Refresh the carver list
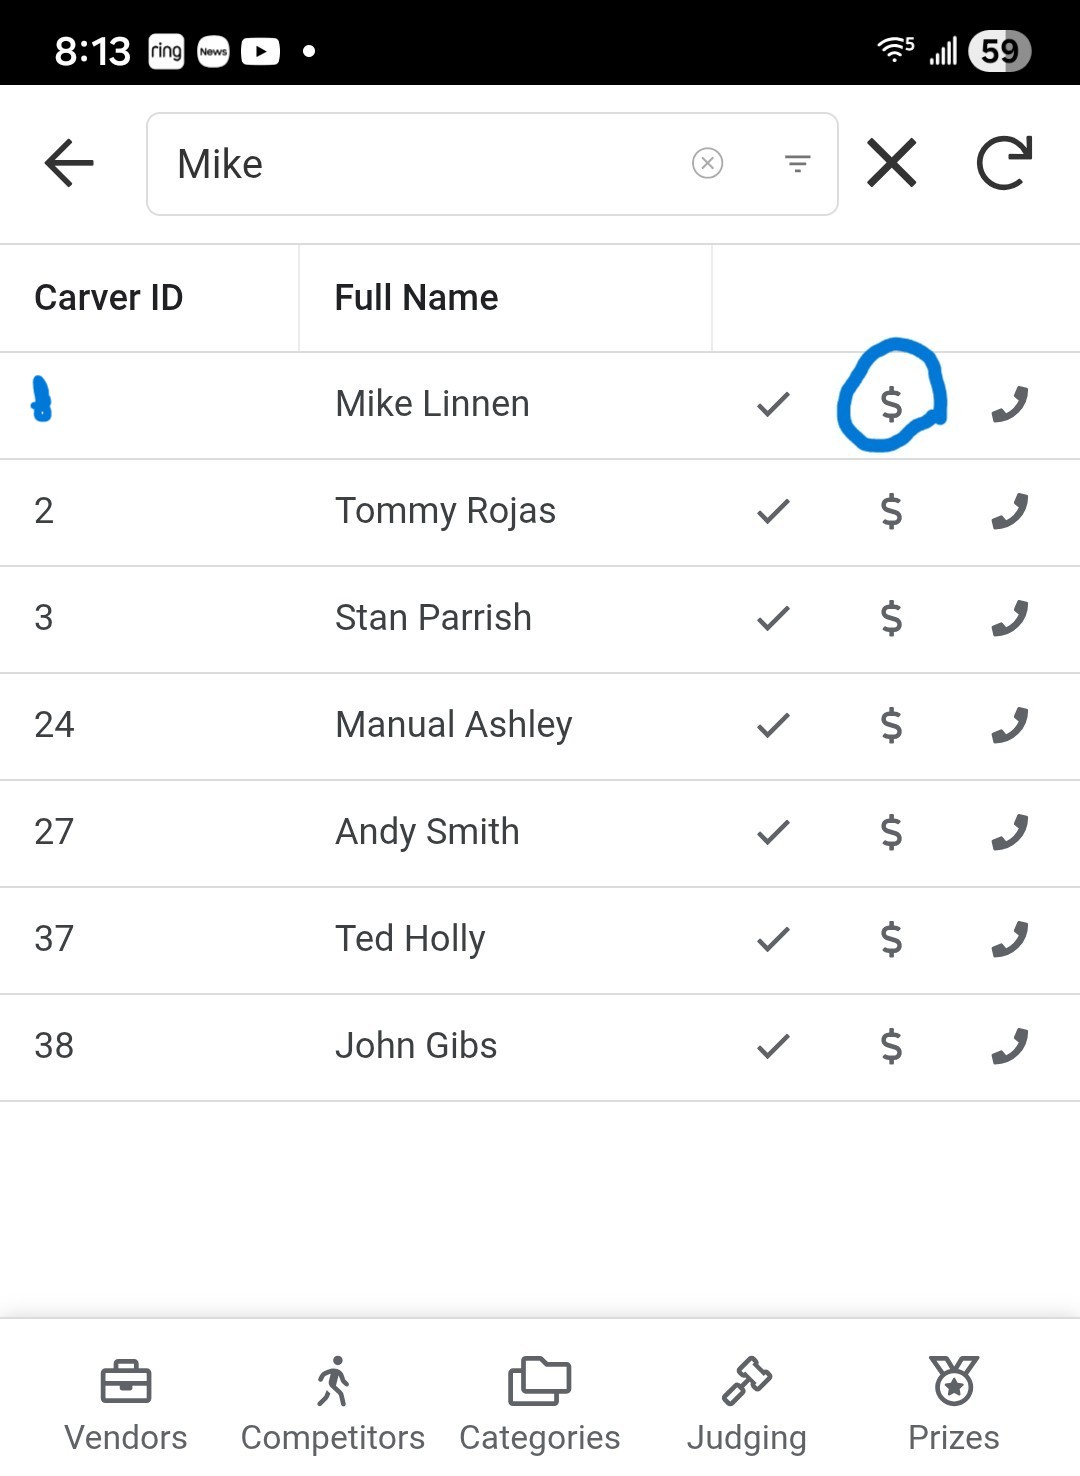The image size is (1080, 1476). point(1003,163)
